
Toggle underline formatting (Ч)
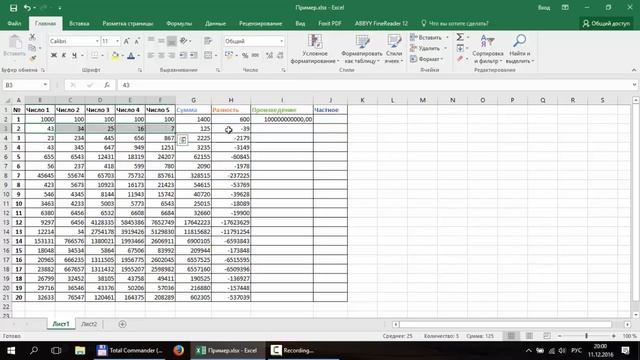[x=74, y=55]
